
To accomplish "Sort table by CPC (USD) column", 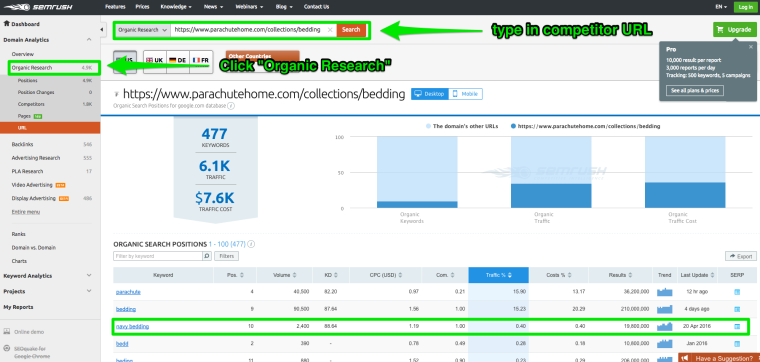I will 385,275.
